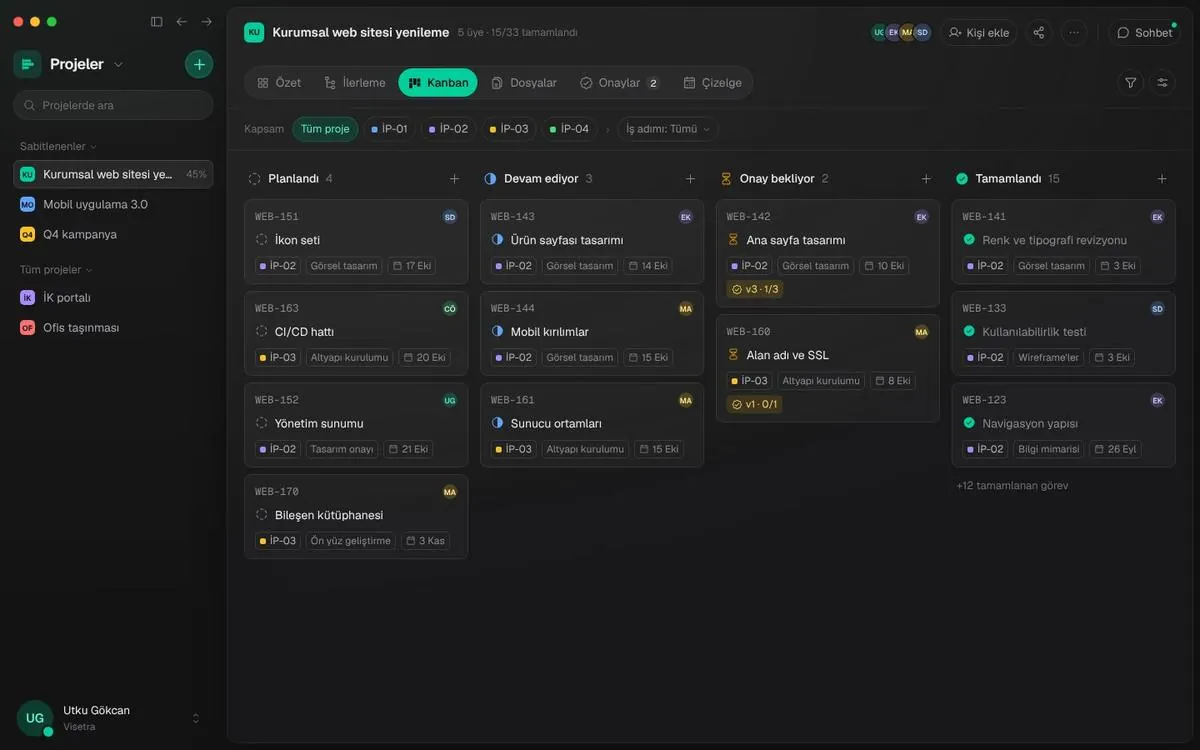Viewport: 1200px width, 750px height.
Task: Click the member avatars stack in header
Action: click(x=900, y=32)
